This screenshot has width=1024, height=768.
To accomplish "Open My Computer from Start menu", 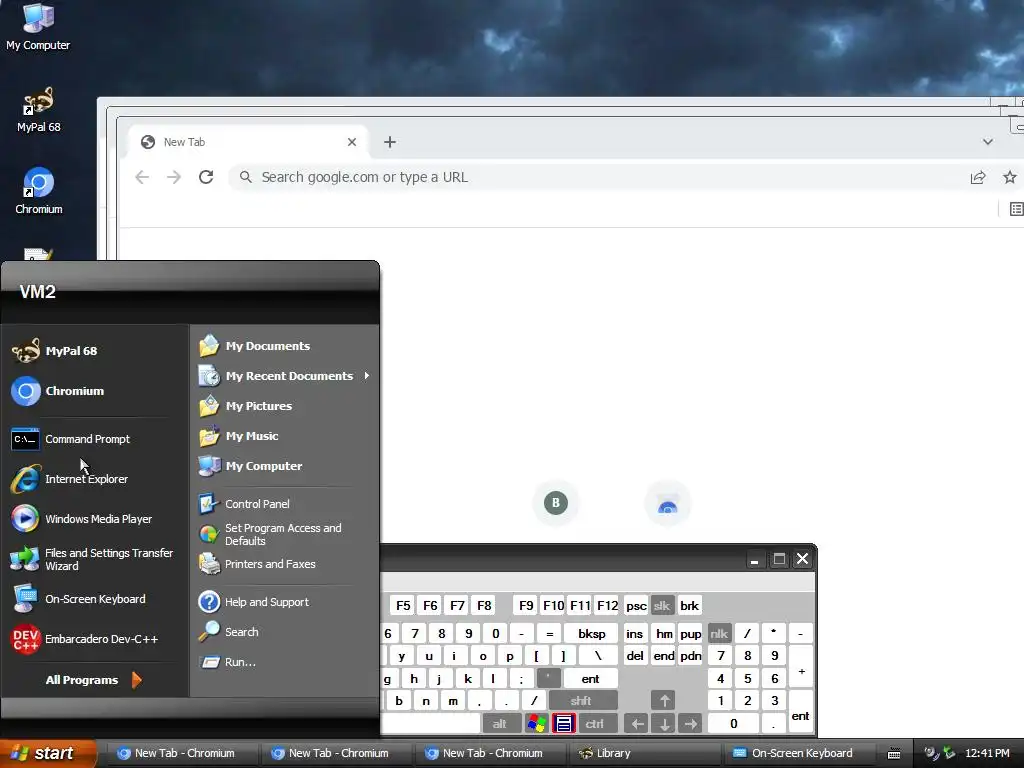I will 250,466.
